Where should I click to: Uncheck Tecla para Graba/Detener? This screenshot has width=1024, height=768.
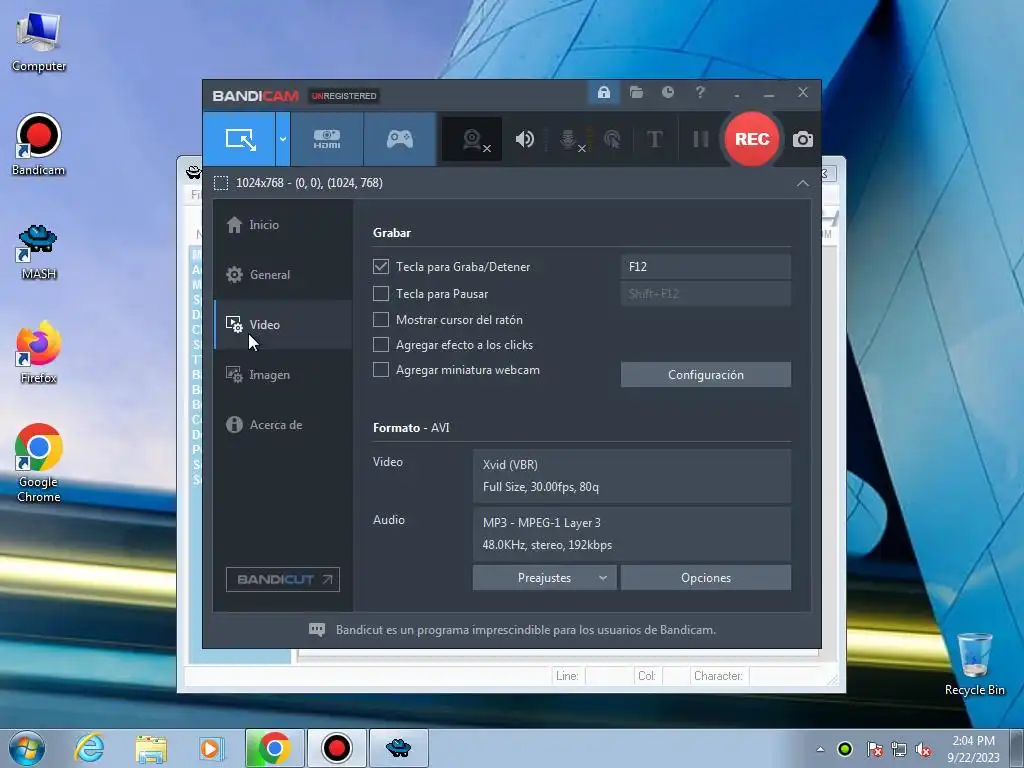(x=381, y=266)
